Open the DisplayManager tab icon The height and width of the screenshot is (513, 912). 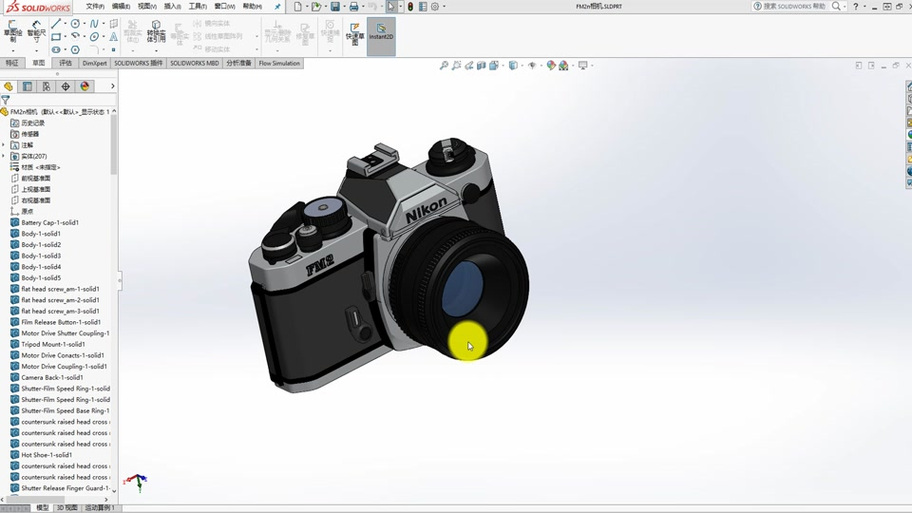[x=85, y=87]
